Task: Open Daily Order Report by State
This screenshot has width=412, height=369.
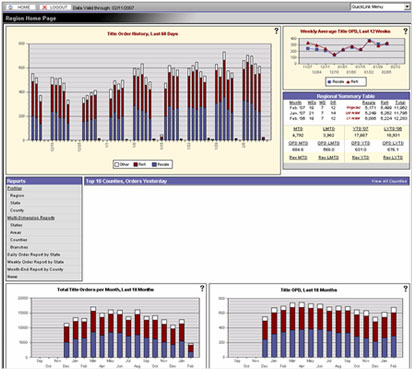Action: tap(34, 254)
